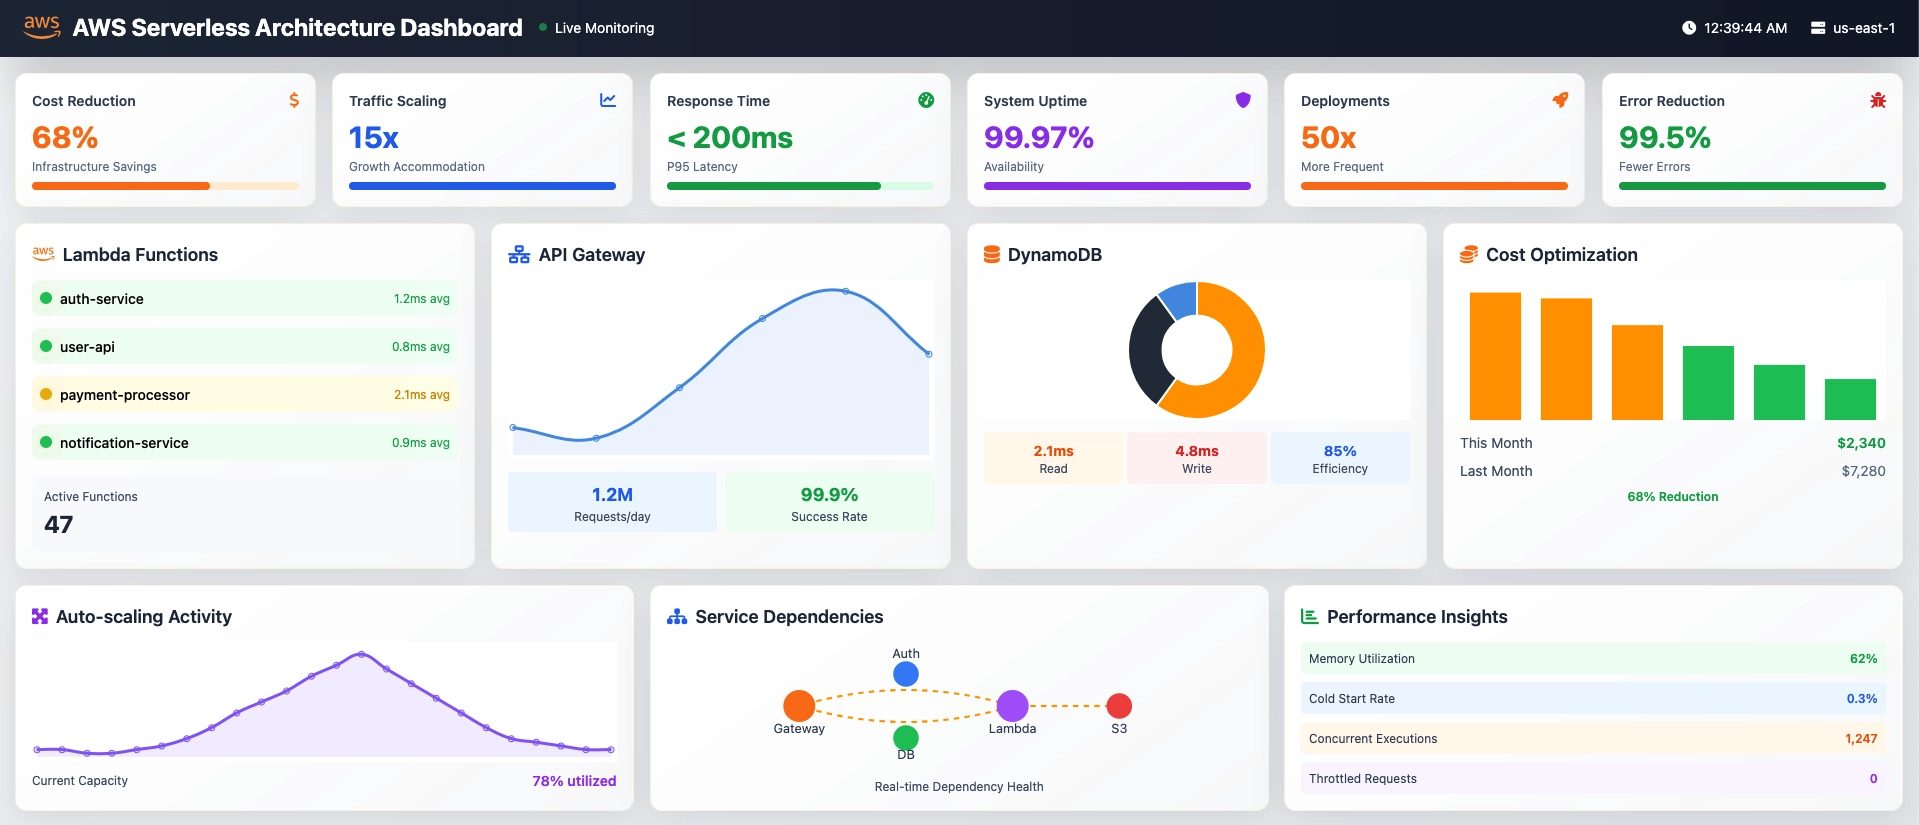The height and width of the screenshot is (825, 1919).
Task: Click the rocket icon on Deployments card
Action: point(1560,100)
